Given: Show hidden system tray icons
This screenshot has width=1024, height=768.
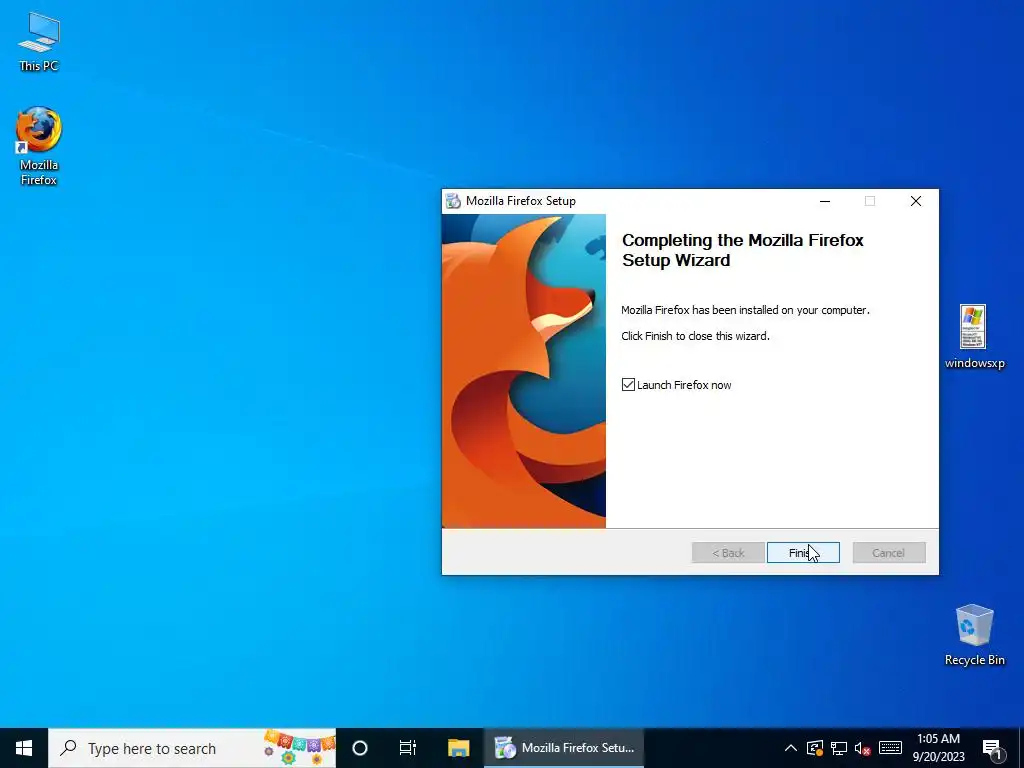Looking at the screenshot, I should click(x=790, y=748).
